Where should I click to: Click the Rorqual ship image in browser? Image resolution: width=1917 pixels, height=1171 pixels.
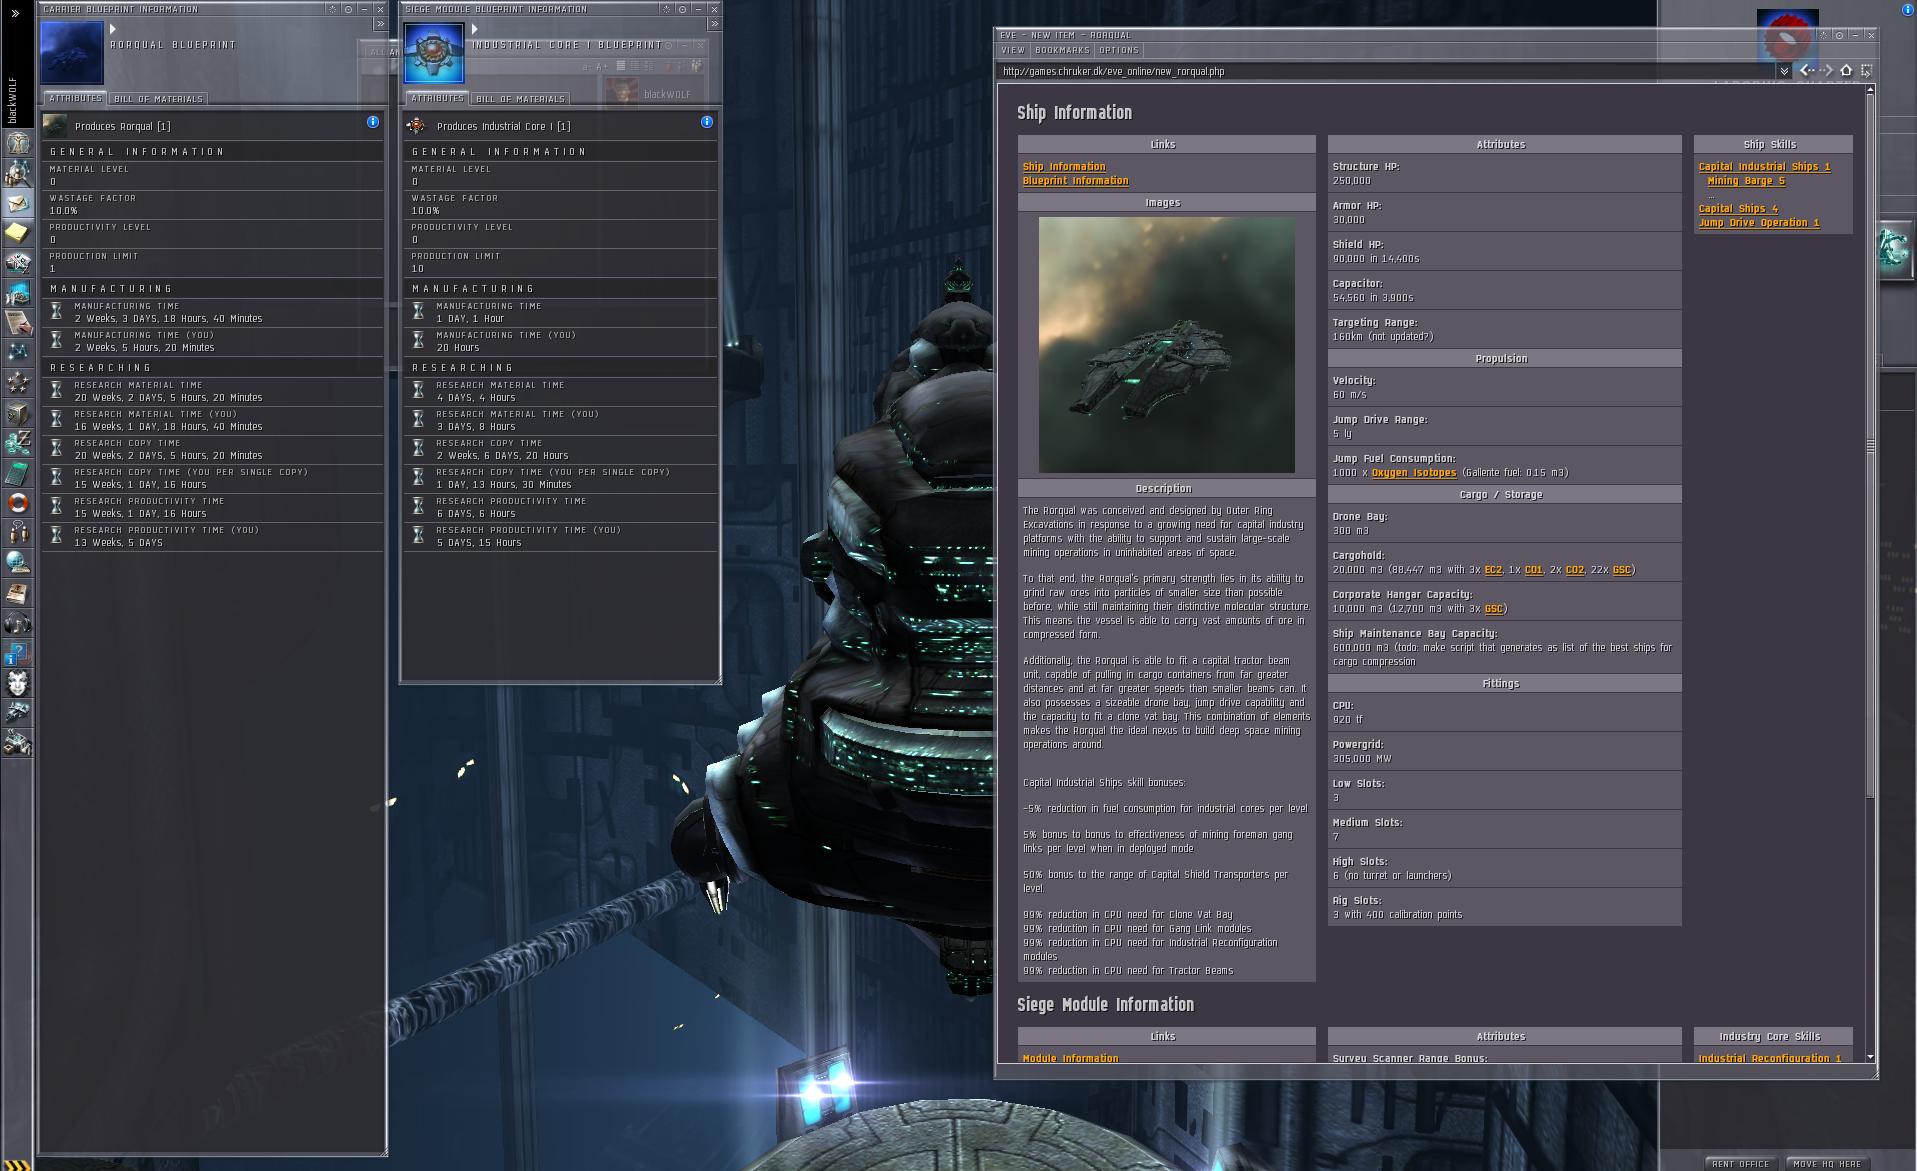pos(1166,345)
